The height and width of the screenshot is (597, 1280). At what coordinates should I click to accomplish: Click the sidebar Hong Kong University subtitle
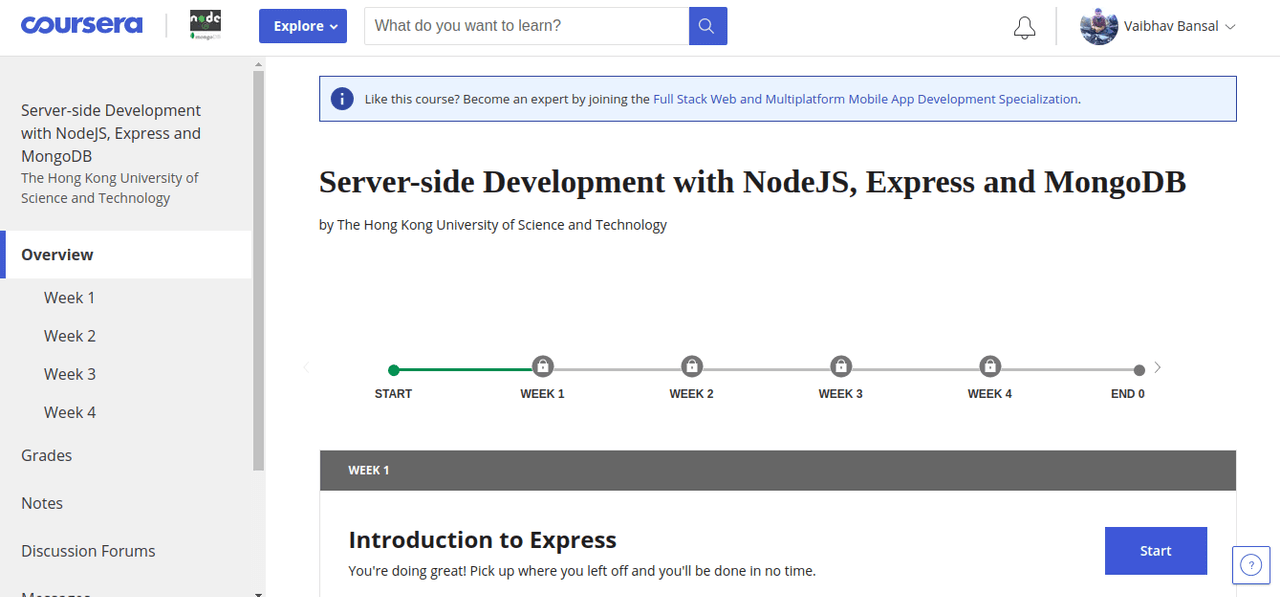110,188
